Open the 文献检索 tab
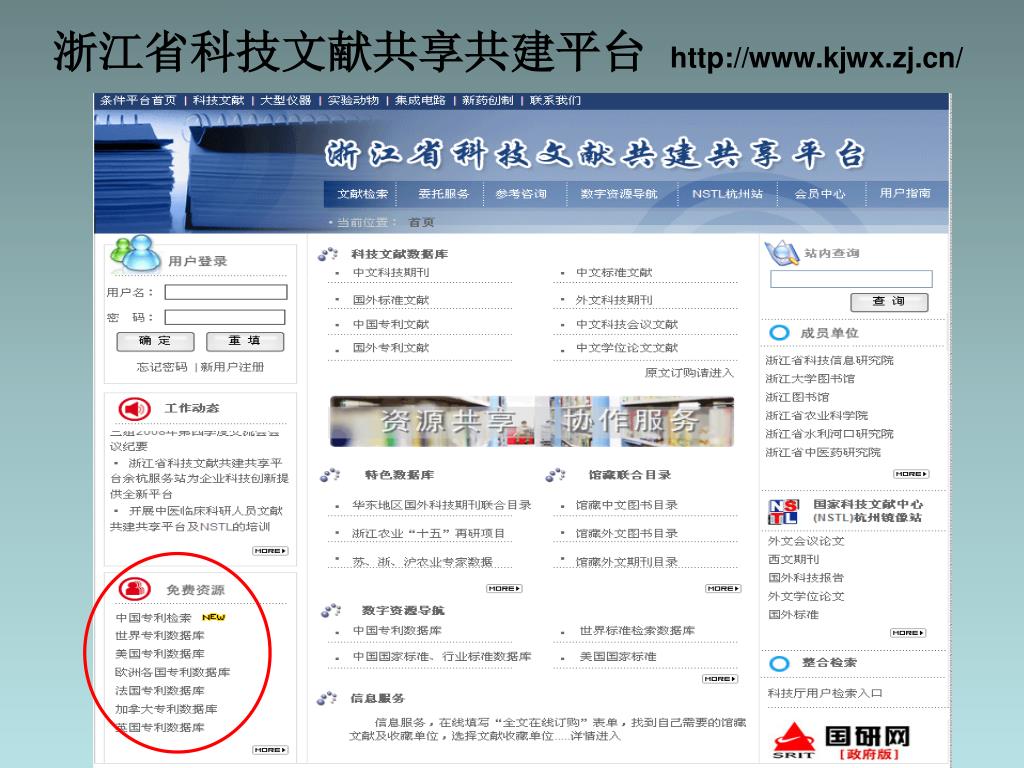The width and height of the screenshot is (1024, 768). [x=362, y=194]
